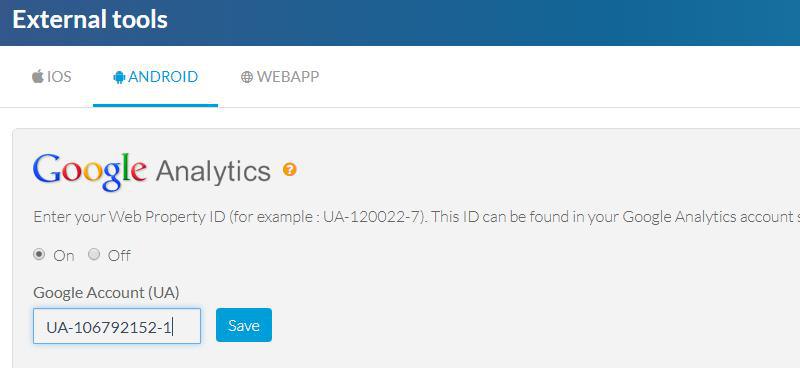Click the blue underline beneath ANDROID tab
The image size is (800, 368).
[155, 105]
